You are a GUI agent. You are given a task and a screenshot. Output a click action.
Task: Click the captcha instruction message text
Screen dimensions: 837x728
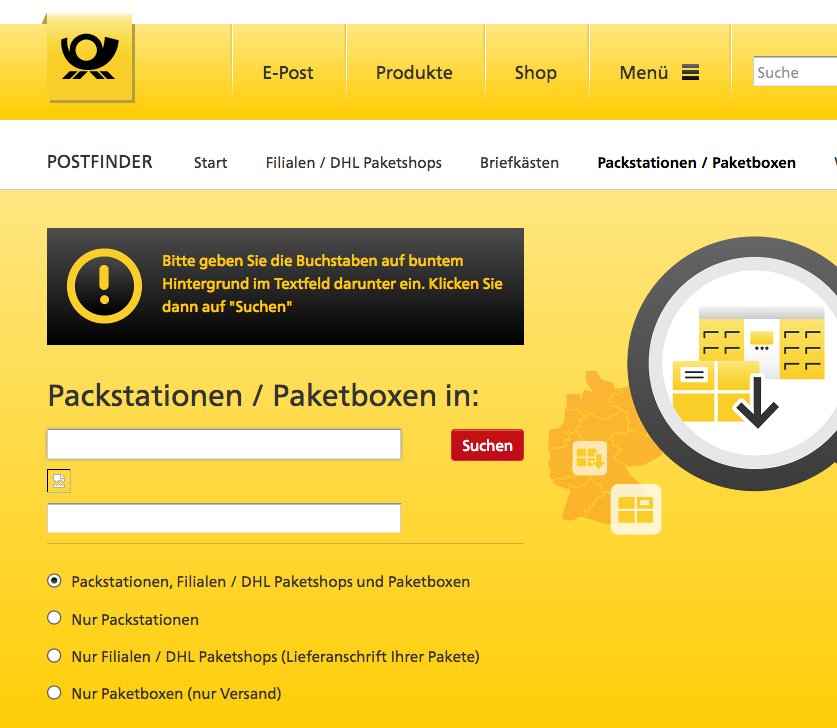click(332, 283)
